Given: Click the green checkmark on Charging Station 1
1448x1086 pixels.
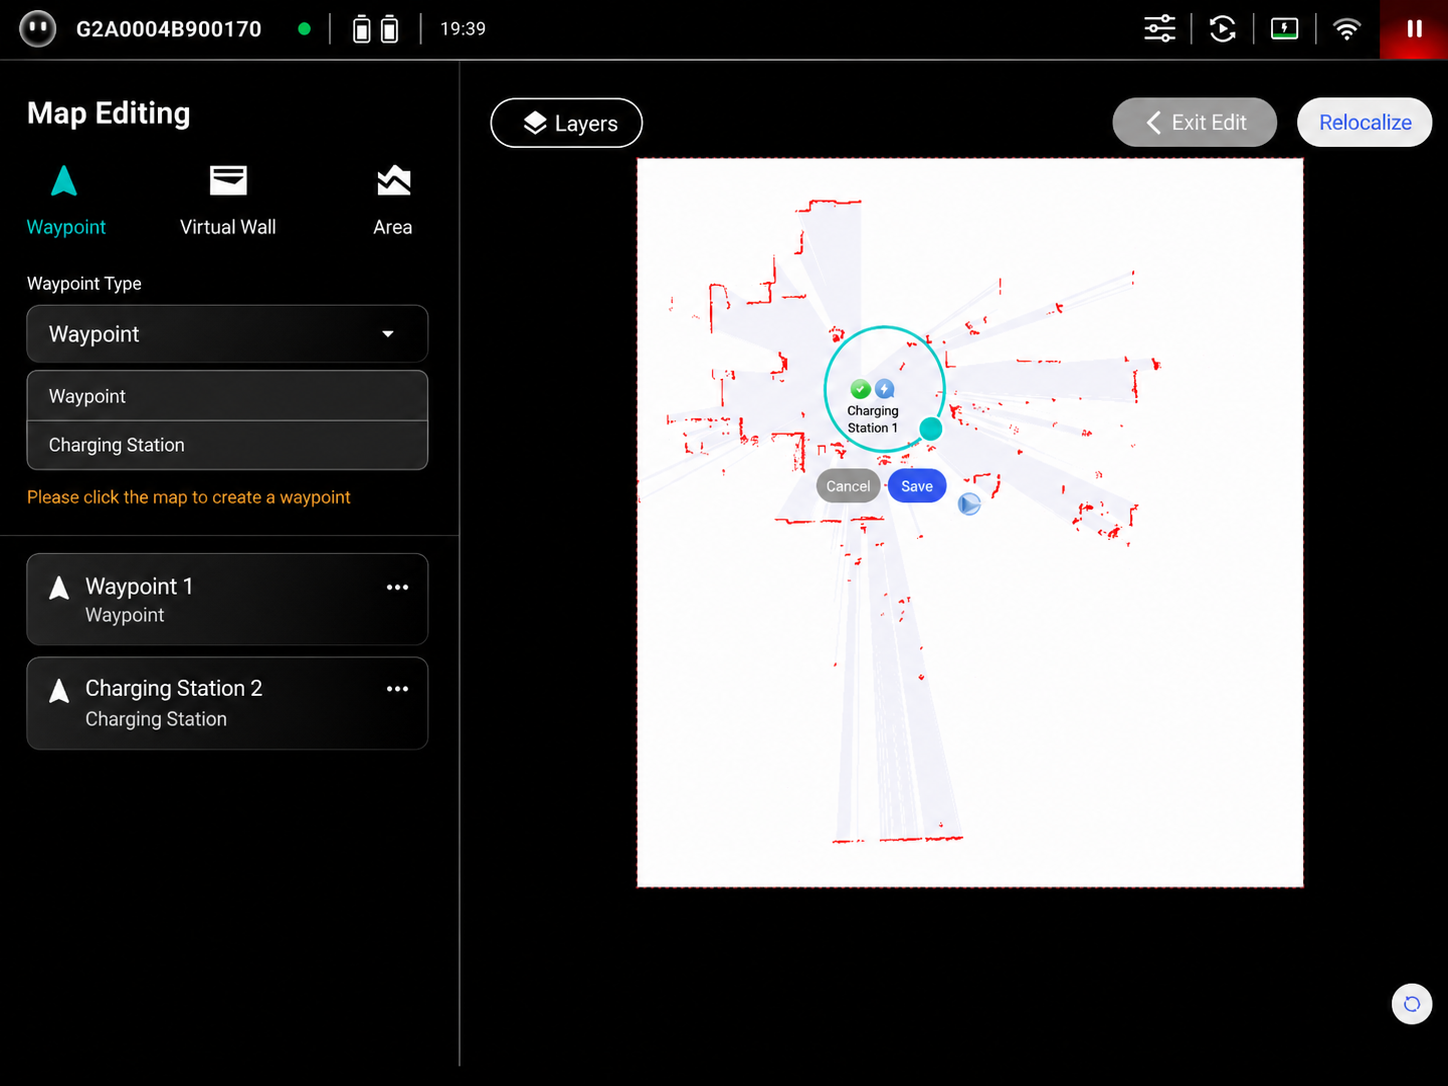Looking at the screenshot, I should 860,389.
